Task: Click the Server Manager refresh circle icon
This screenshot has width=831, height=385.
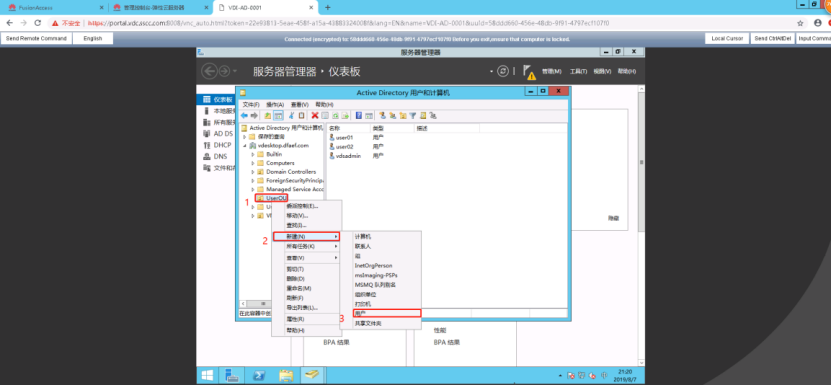Action: 502,72
